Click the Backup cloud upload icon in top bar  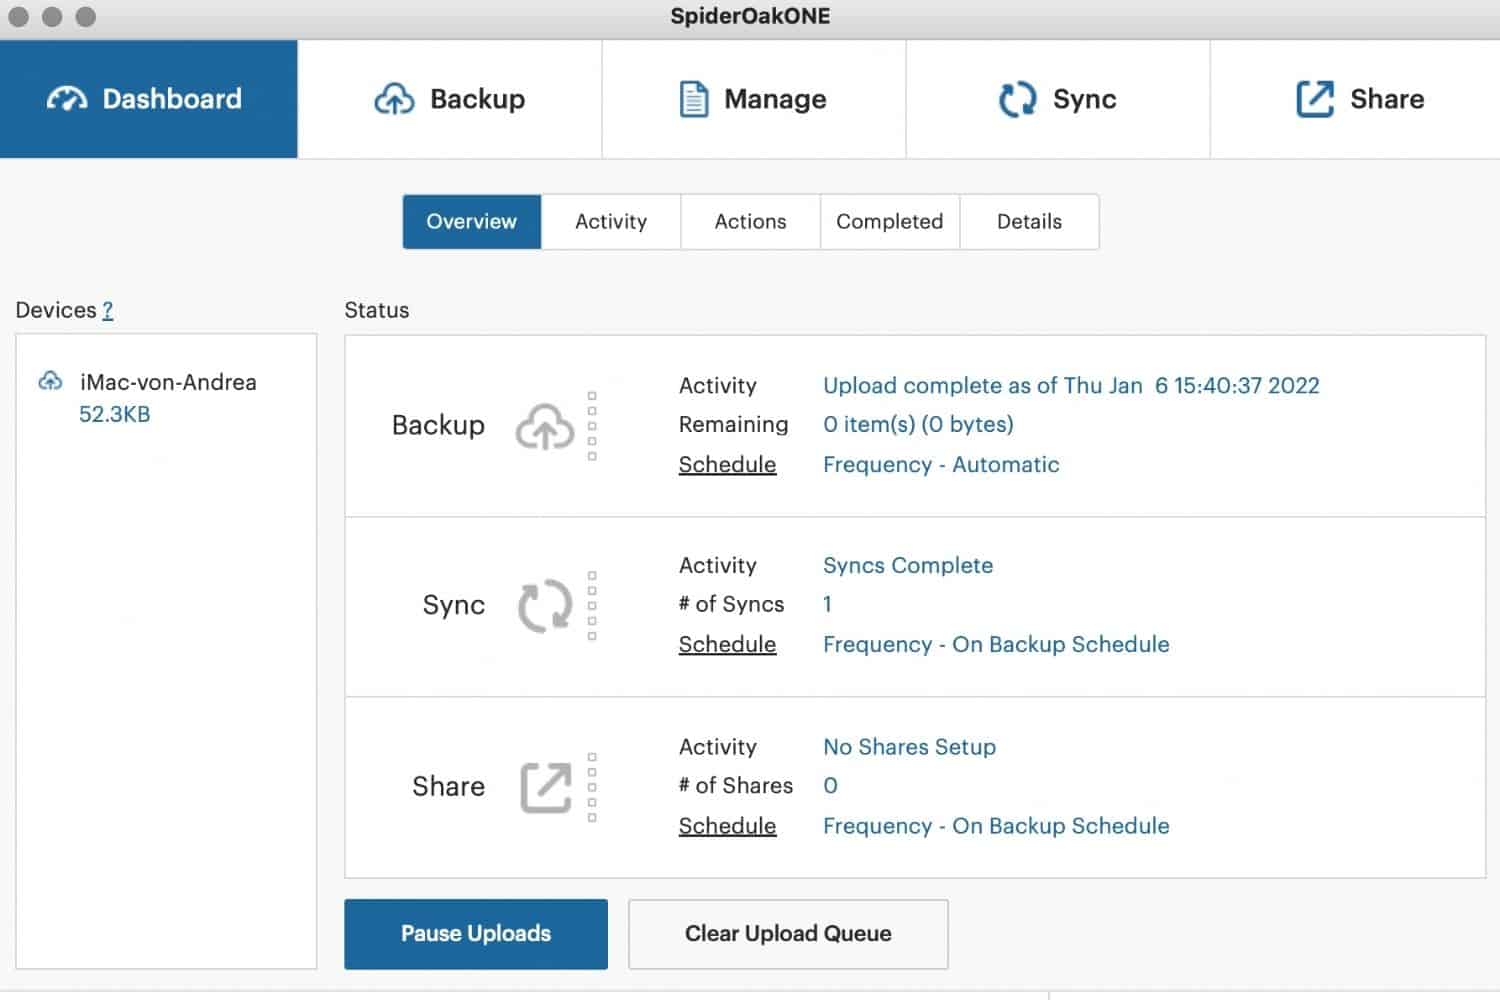point(394,99)
